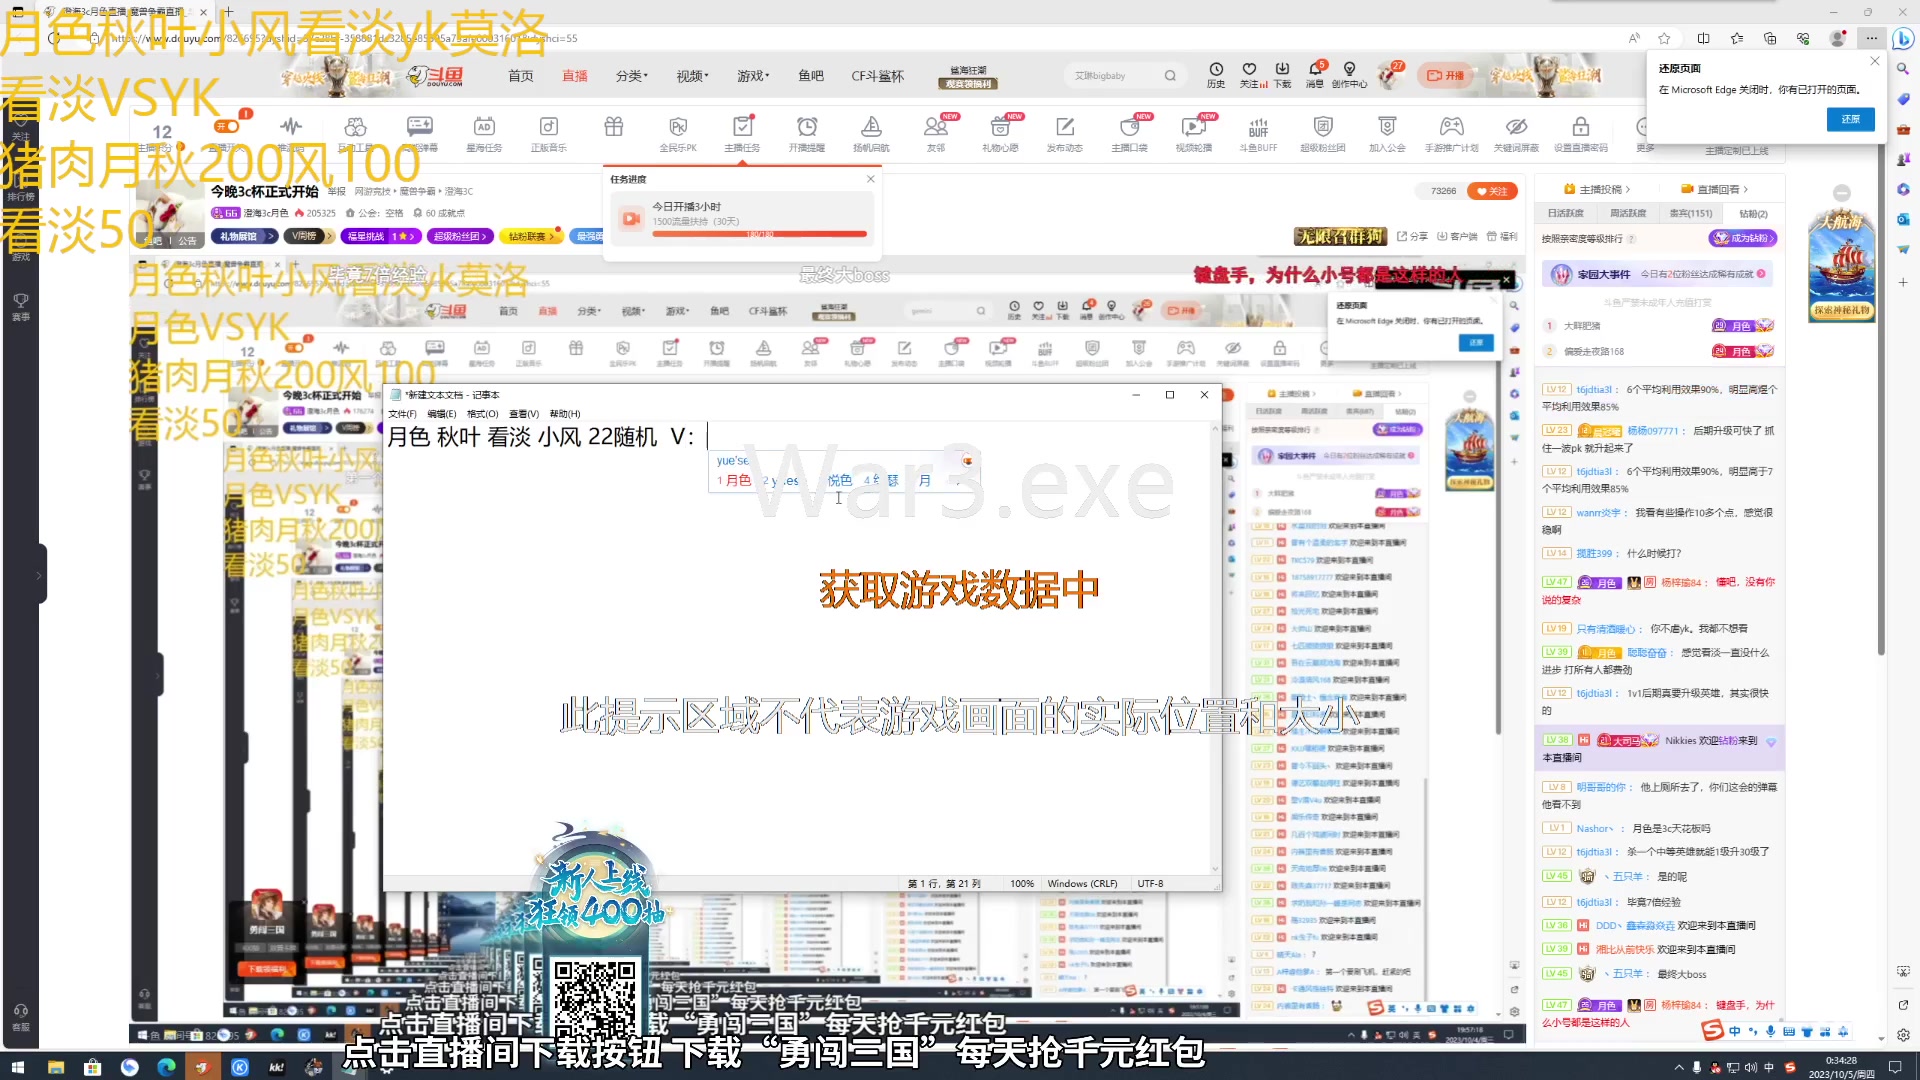The height and width of the screenshot is (1080, 1920).
Task: Open Notepad 查看(V) menu
Action: coord(524,414)
